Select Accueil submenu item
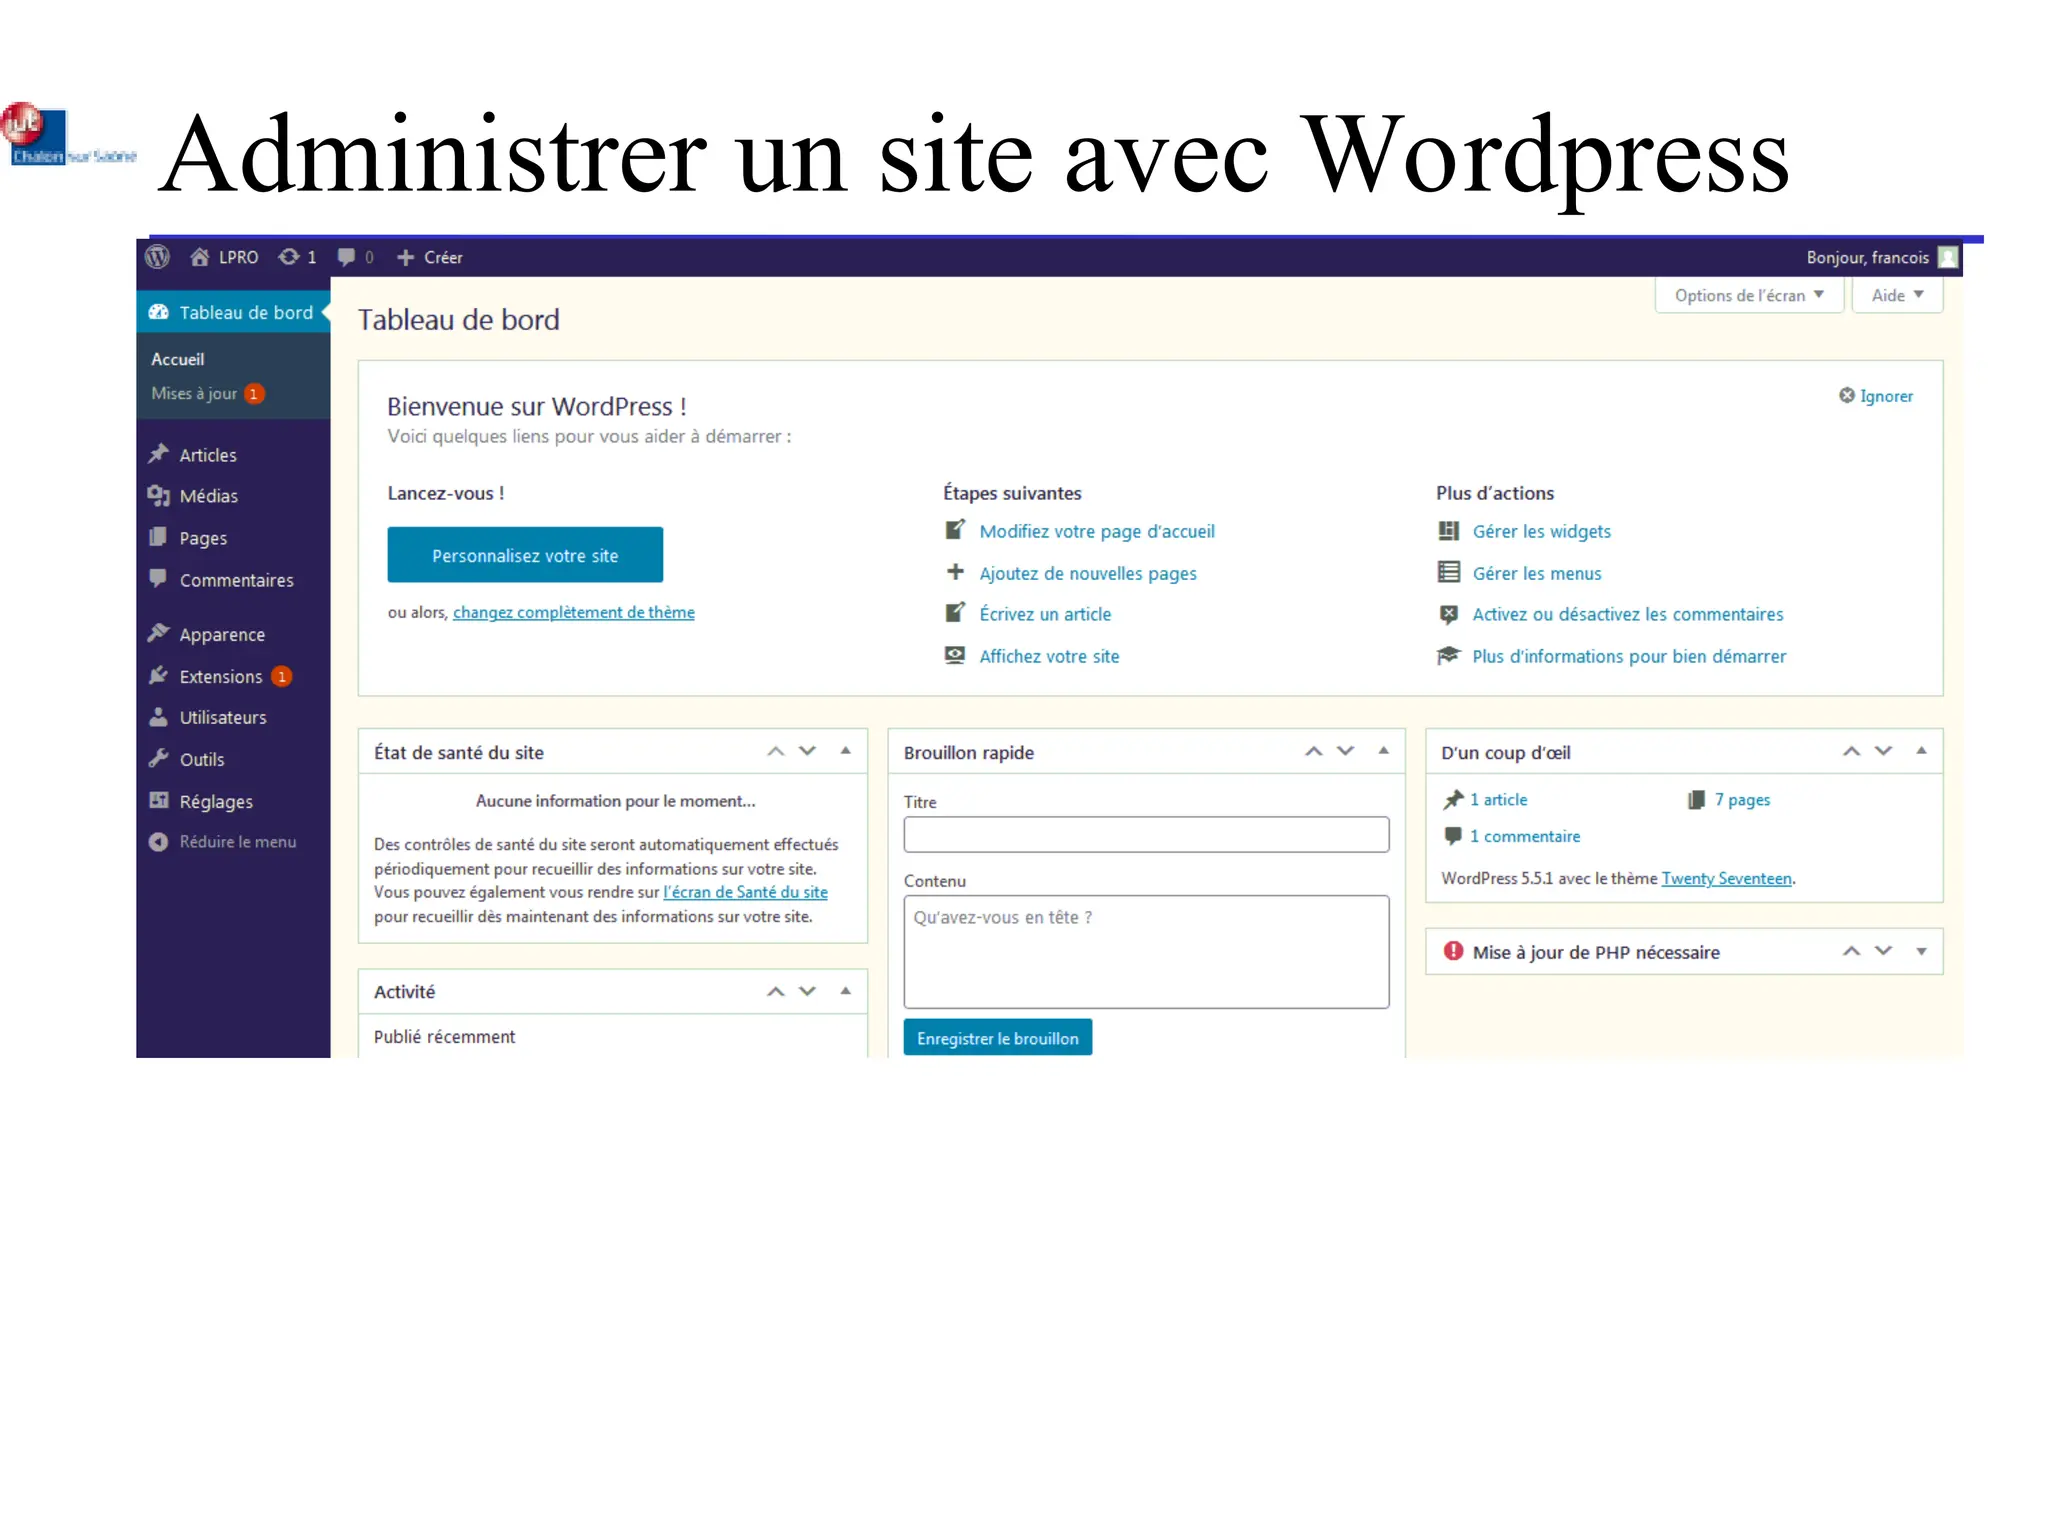 click(178, 359)
